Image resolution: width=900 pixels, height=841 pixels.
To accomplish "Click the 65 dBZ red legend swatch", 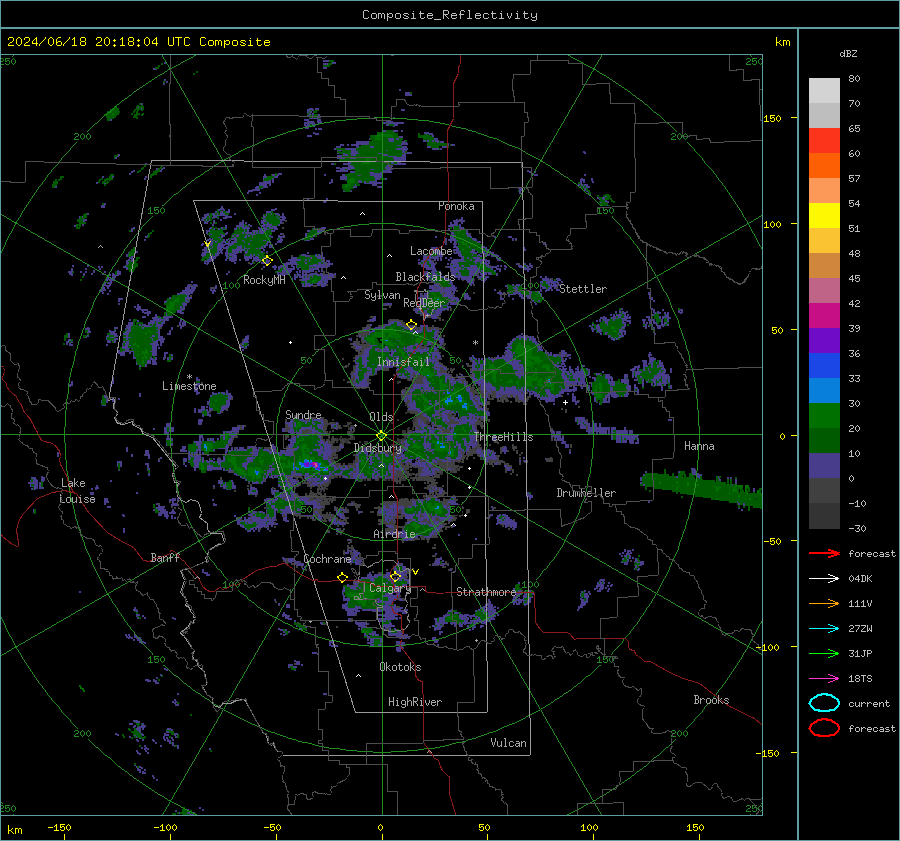I will [824, 141].
